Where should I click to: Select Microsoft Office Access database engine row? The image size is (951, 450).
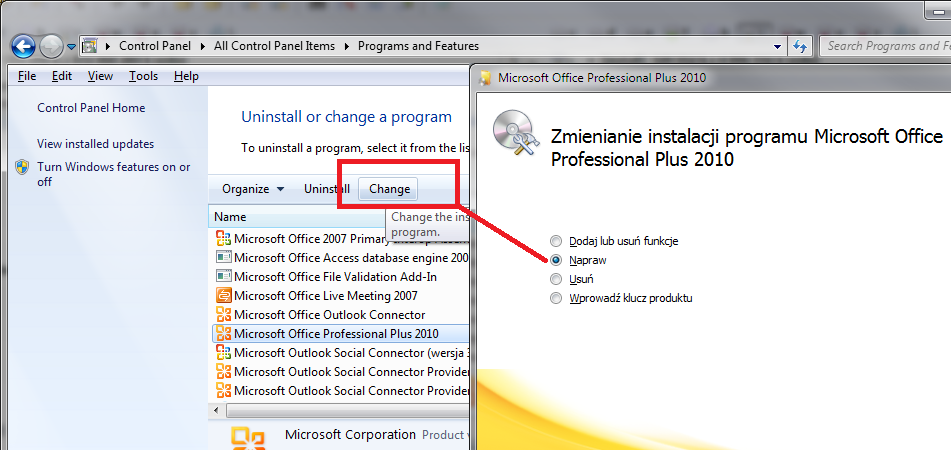click(341, 258)
